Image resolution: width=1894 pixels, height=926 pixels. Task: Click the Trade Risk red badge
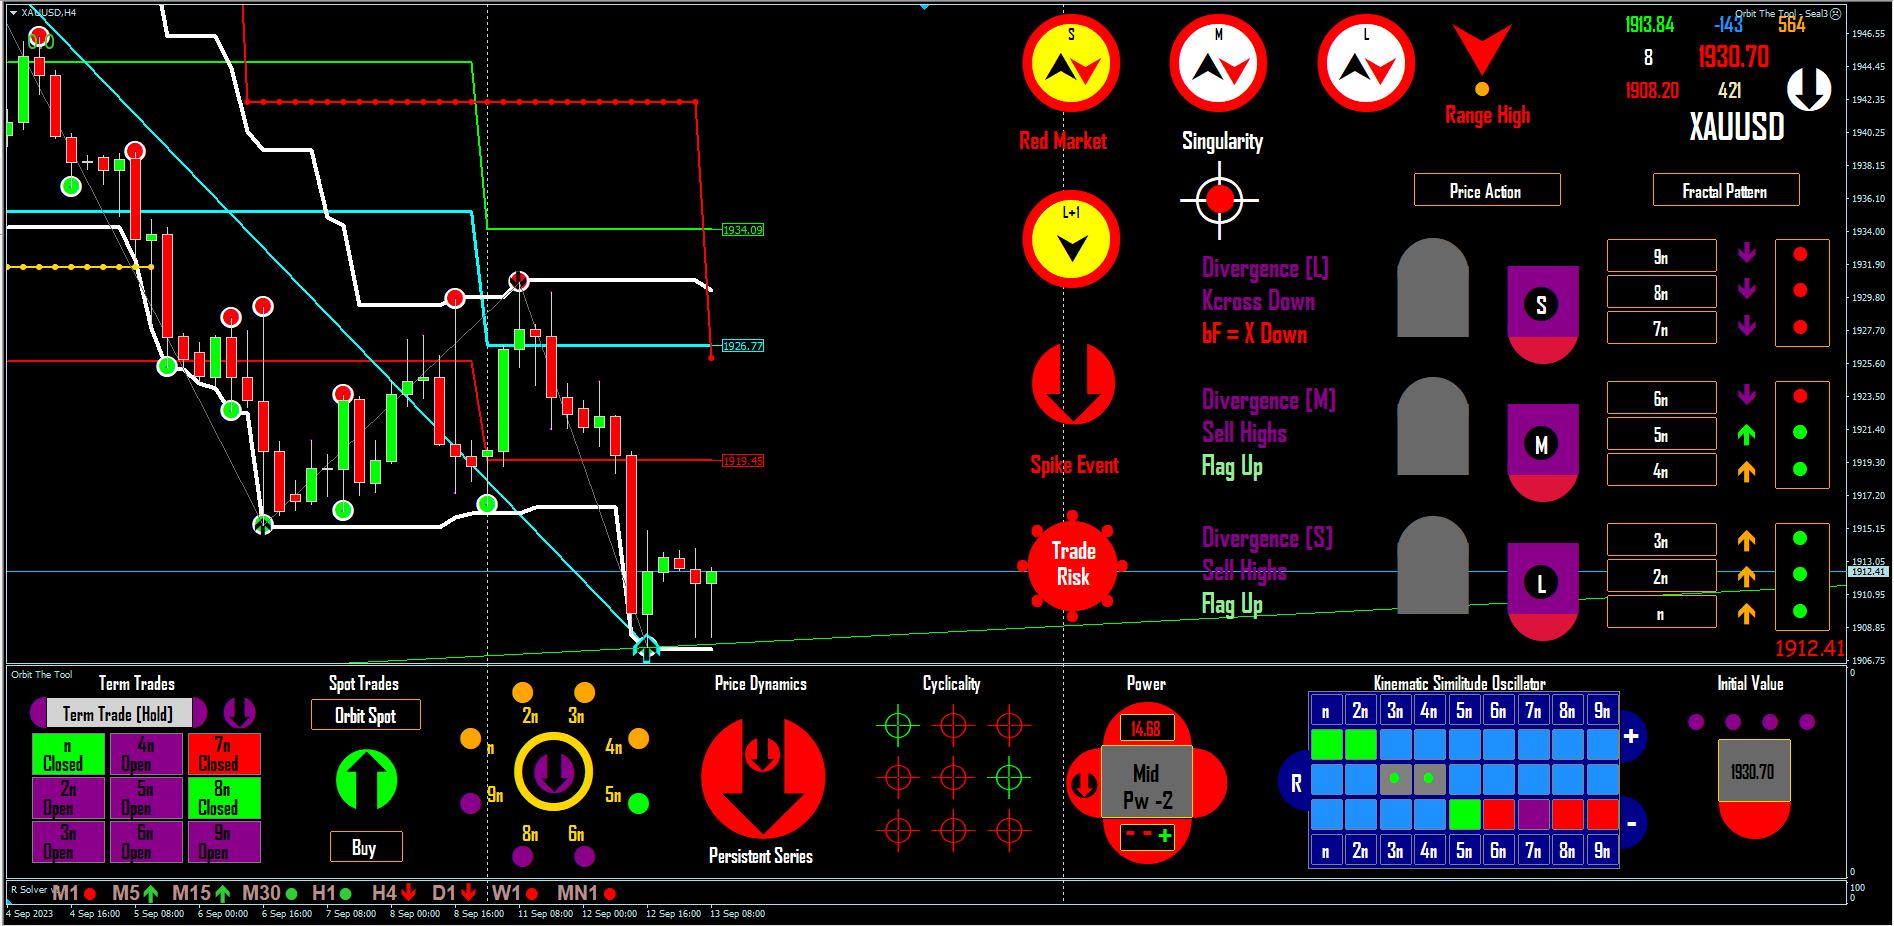(1073, 565)
